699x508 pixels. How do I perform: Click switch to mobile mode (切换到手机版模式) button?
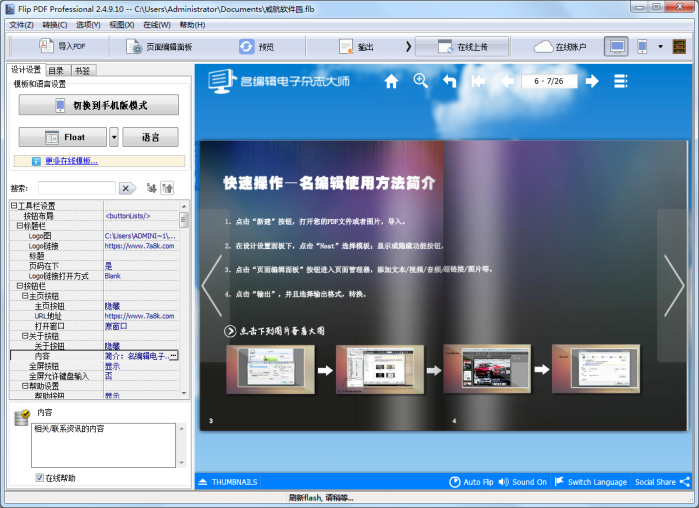[x=99, y=105]
